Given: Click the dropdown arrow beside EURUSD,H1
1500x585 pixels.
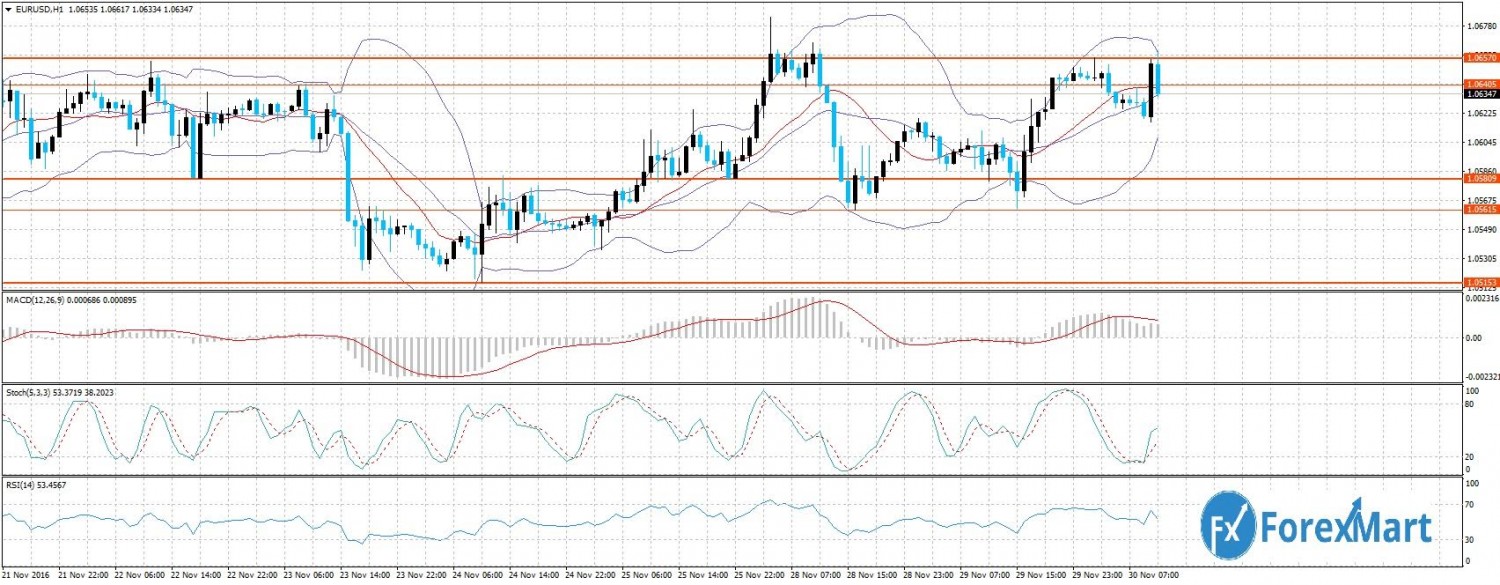Looking at the screenshot, I should pos(7,9).
